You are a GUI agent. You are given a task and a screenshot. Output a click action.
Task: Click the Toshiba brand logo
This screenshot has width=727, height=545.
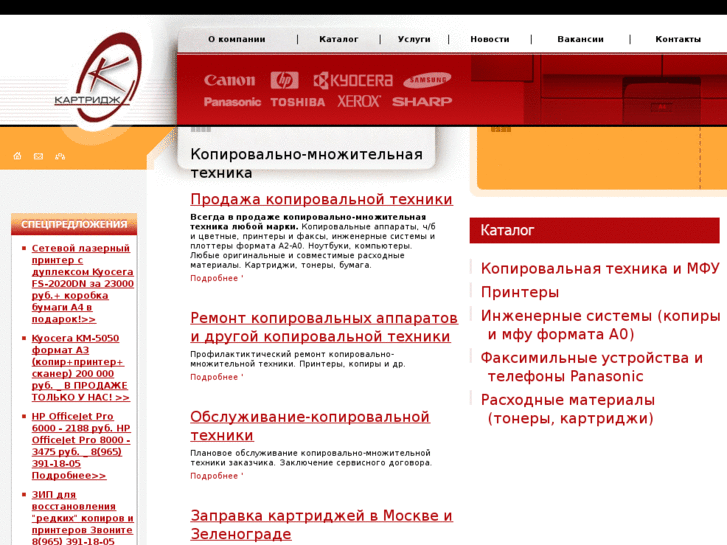[x=298, y=102]
